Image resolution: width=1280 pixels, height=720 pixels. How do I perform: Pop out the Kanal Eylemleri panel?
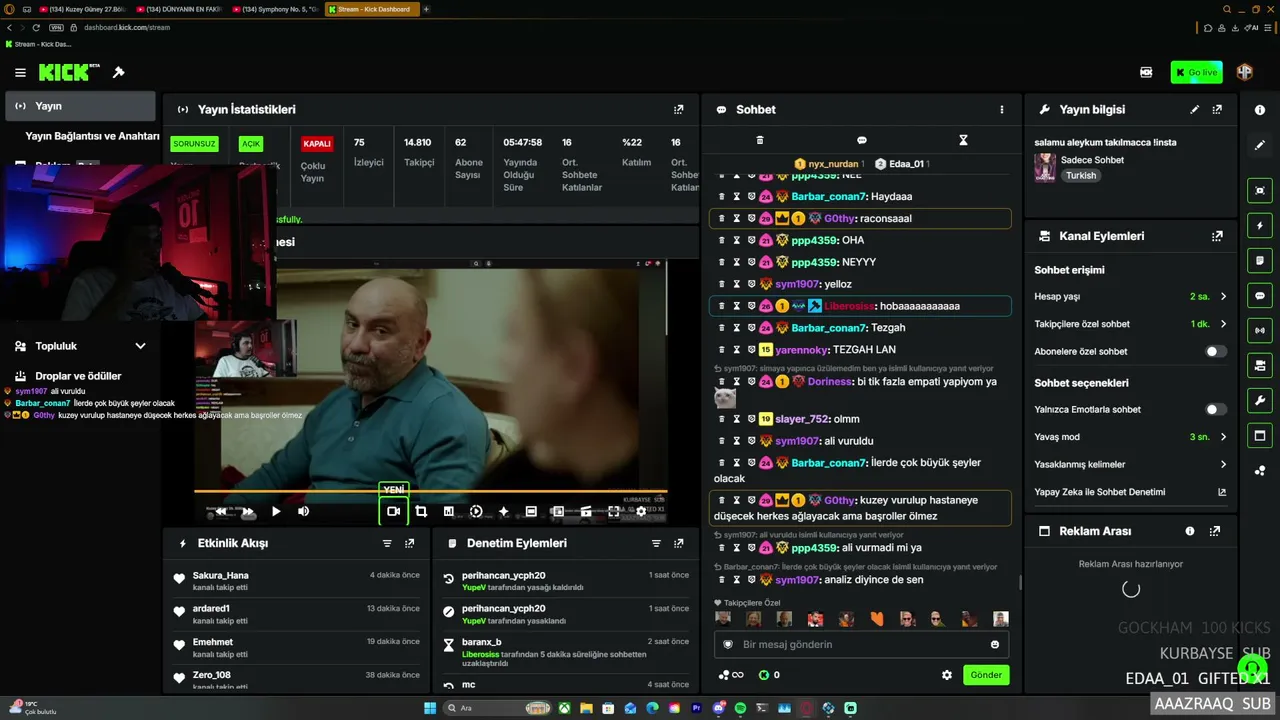click(1217, 236)
